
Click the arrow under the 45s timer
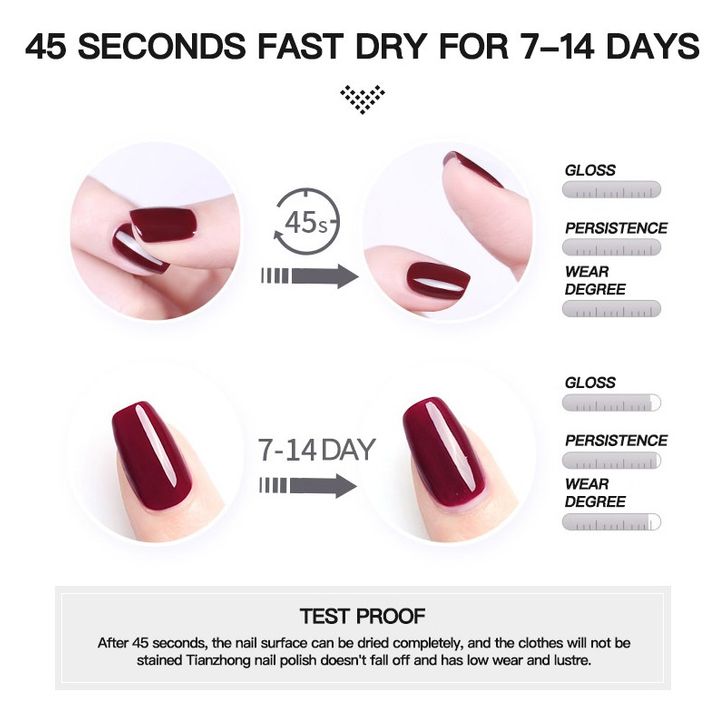tap(310, 276)
